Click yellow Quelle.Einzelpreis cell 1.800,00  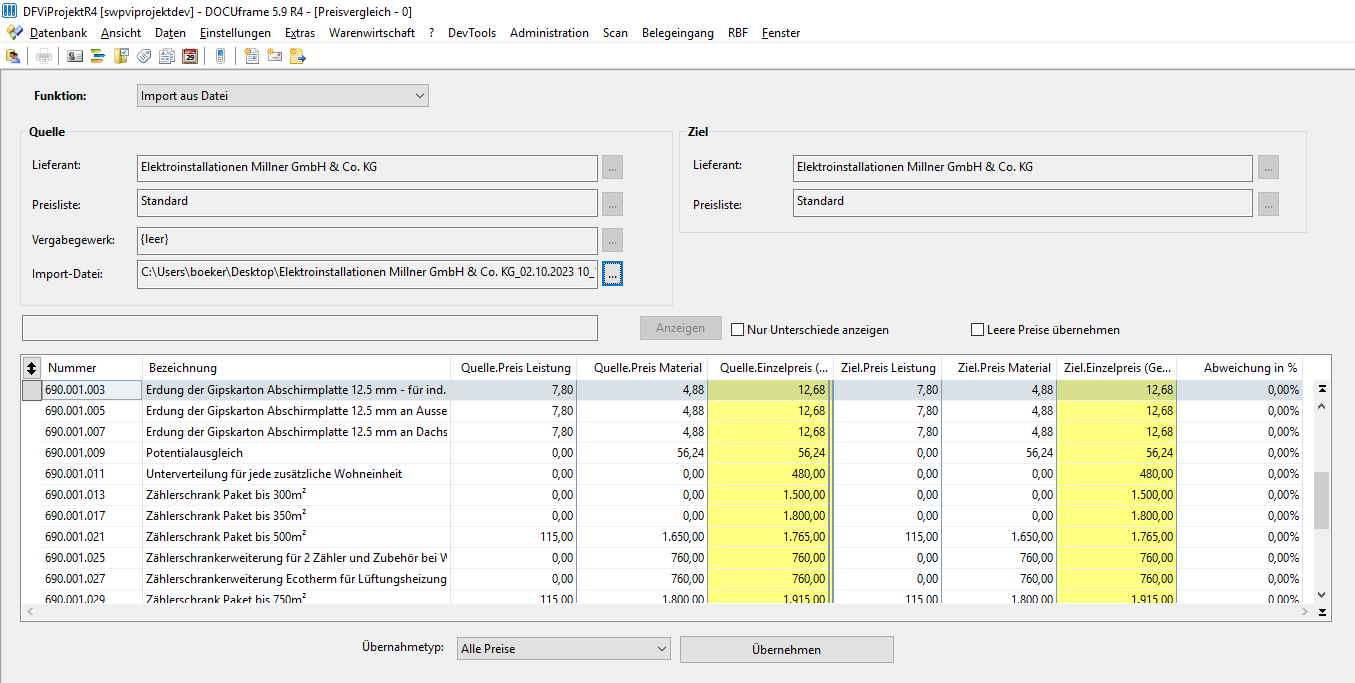768,516
